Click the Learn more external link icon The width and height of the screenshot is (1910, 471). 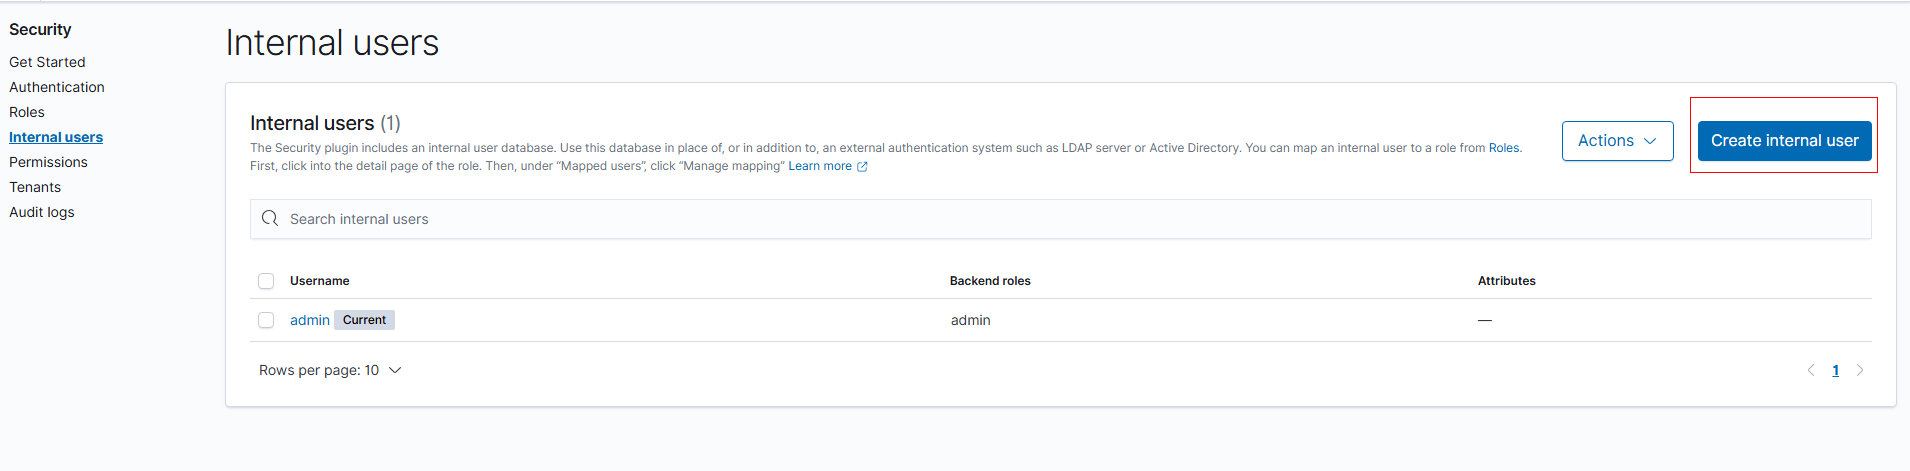click(x=862, y=167)
